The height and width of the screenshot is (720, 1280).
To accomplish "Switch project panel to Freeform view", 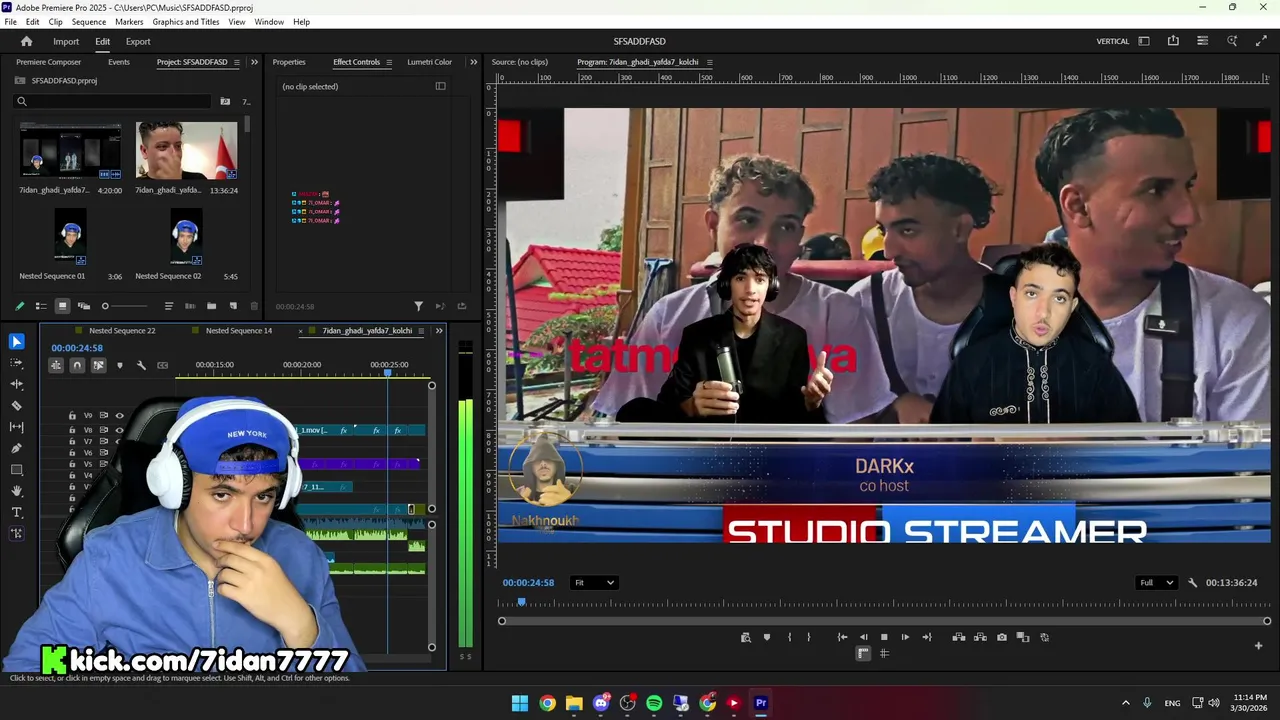I will pyautogui.click(x=84, y=306).
